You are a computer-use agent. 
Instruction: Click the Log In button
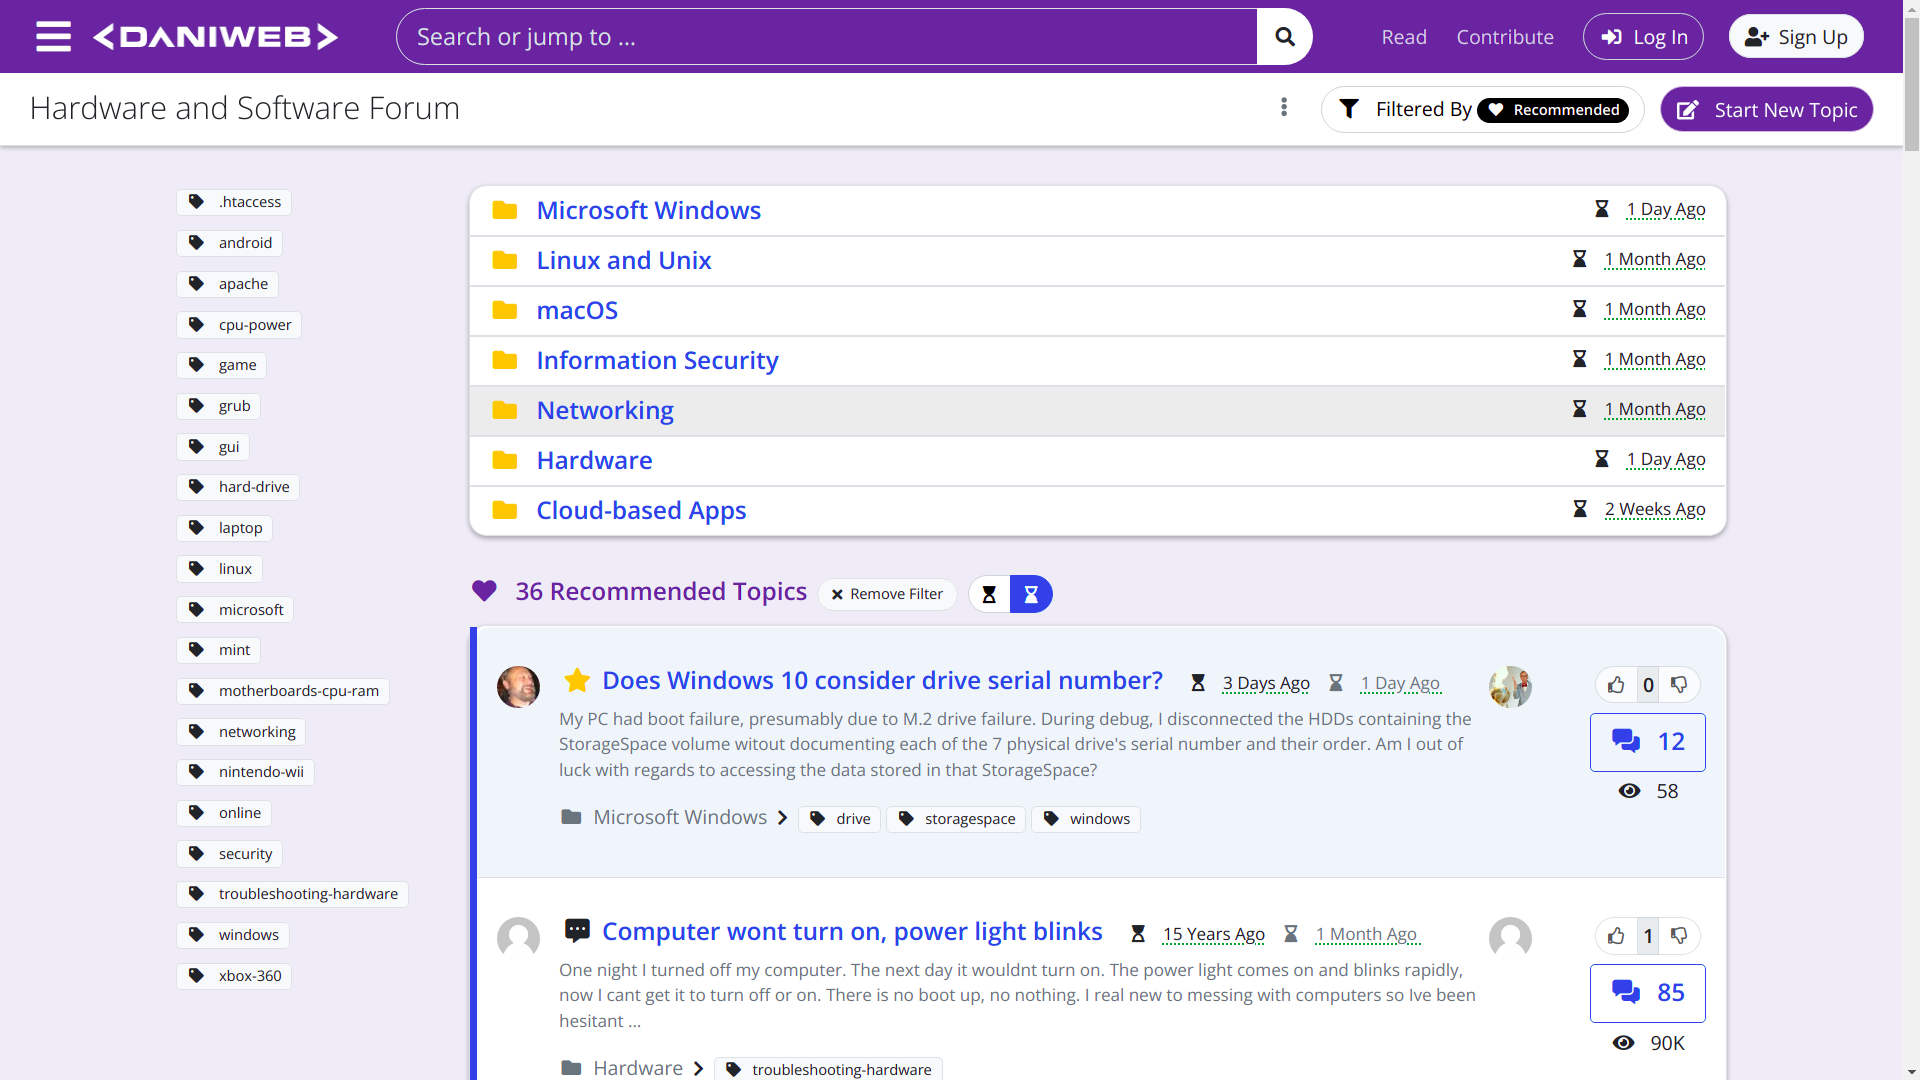click(1643, 37)
